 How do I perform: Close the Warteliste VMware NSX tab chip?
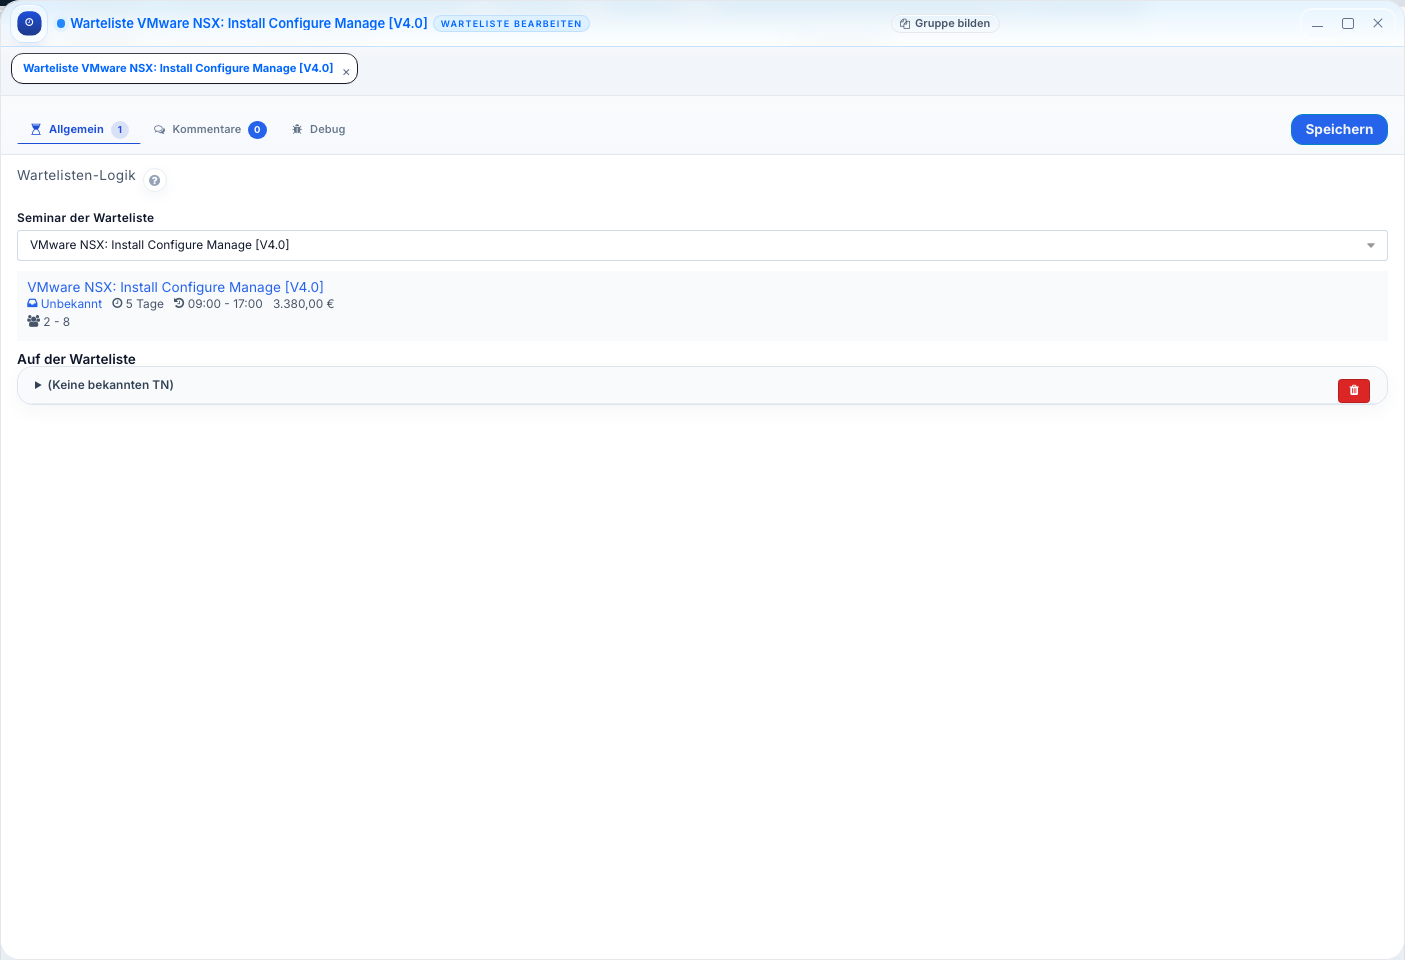[346, 72]
